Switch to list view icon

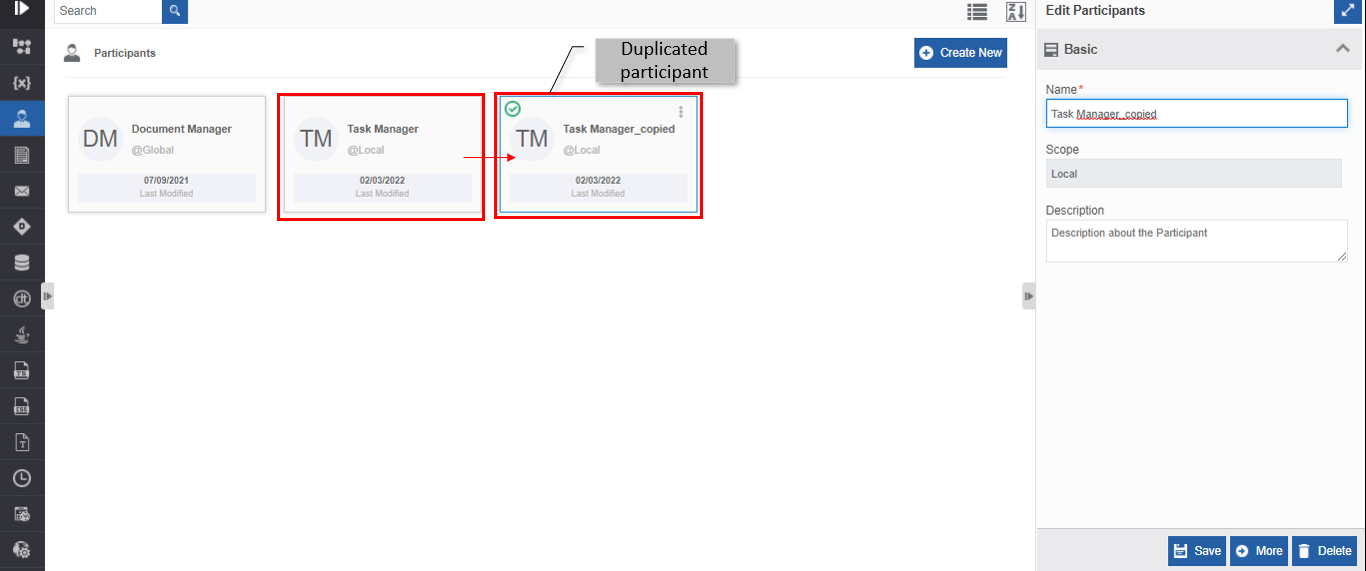point(977,12)
